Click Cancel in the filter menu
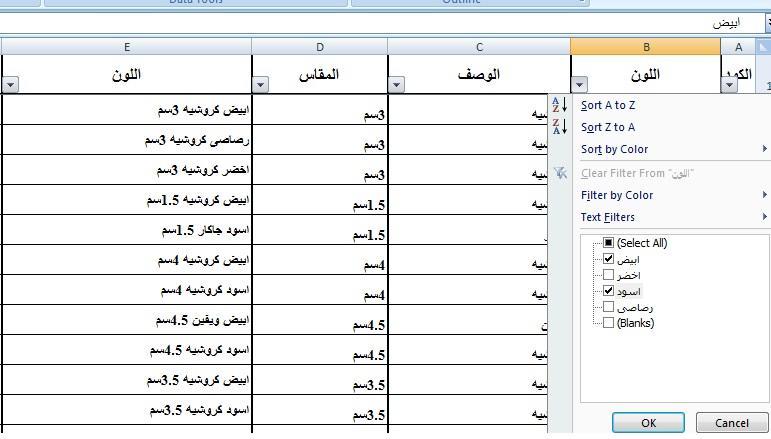This screenshot has width=771, height=439. 730,423
